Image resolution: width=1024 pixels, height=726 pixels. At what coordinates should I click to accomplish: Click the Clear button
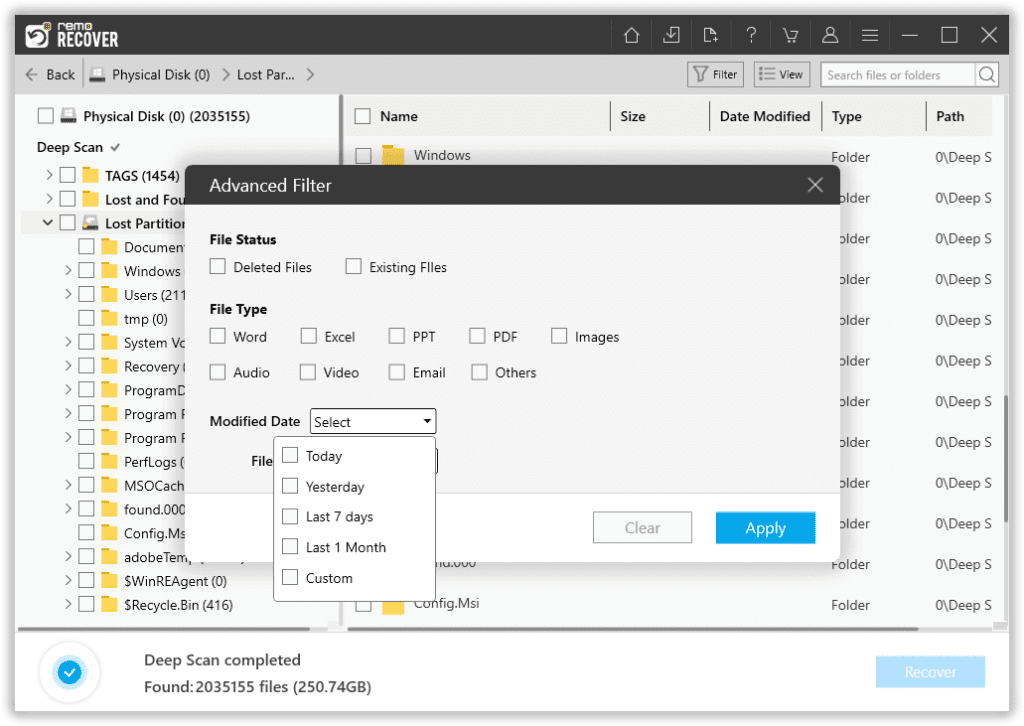coord(642,527)
